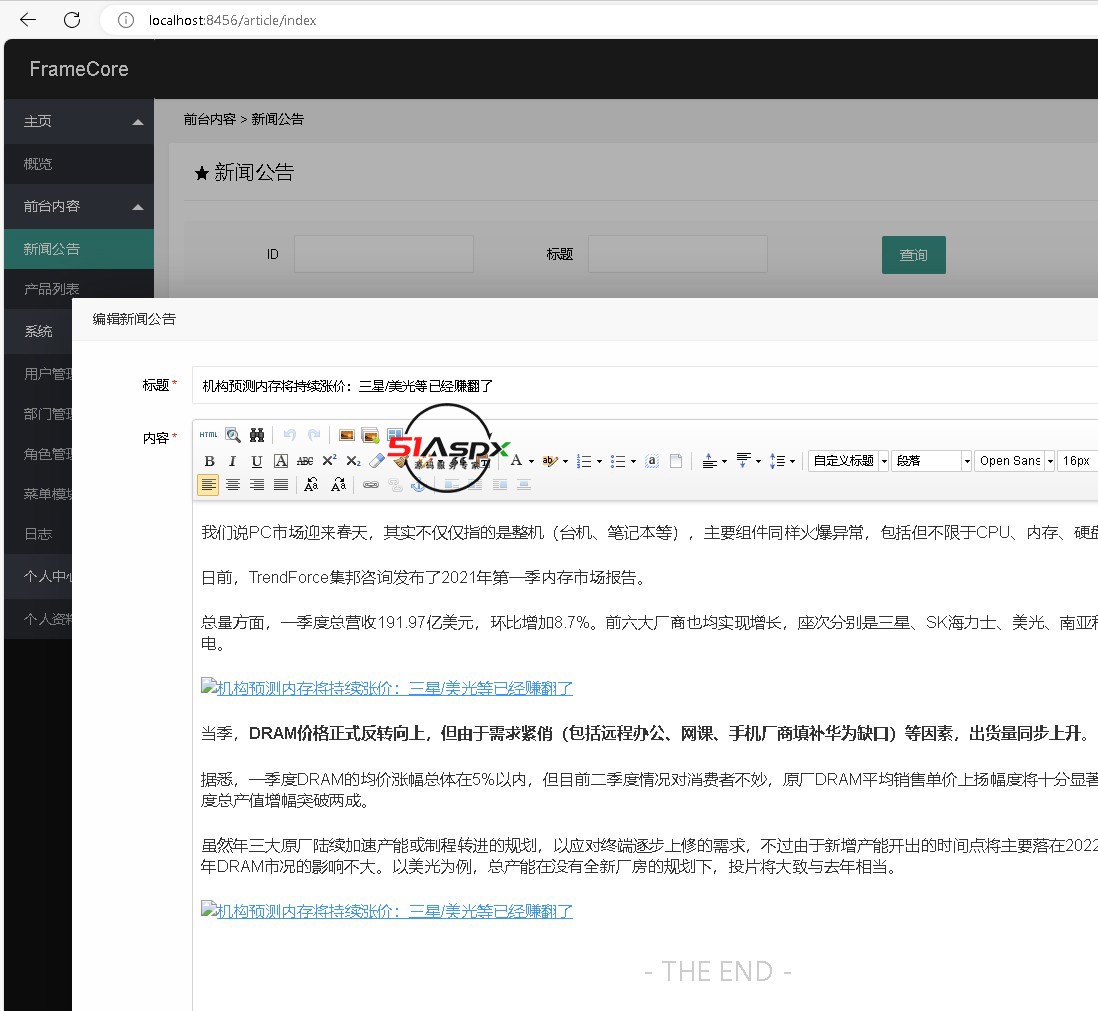Apply superscript formatting
1098x1011 pixels.
pyautogui.click(x=329, y=461)
